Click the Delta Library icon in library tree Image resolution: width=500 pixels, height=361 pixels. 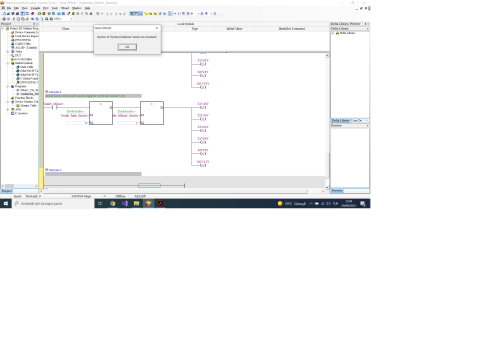[x=337, y=33]
